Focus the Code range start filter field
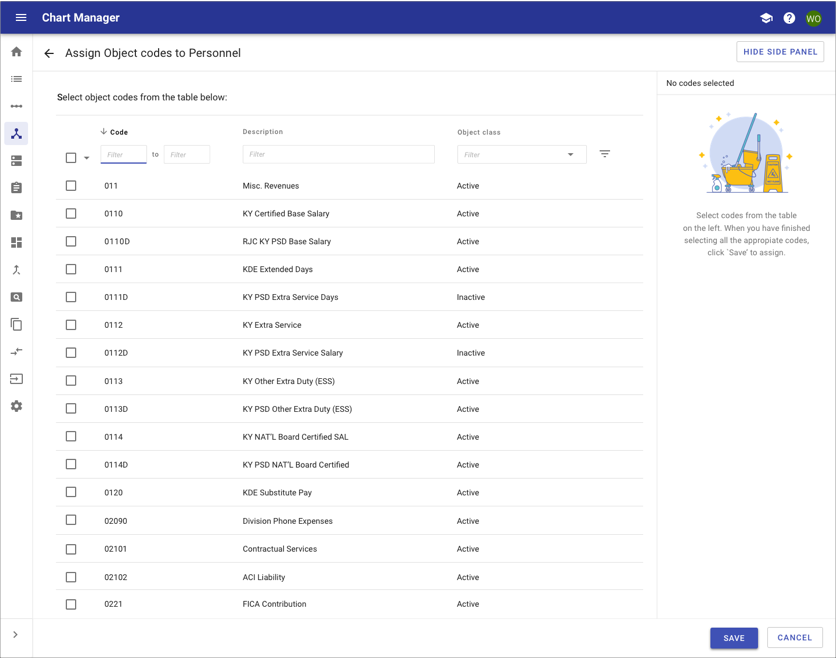 point(123,155)
